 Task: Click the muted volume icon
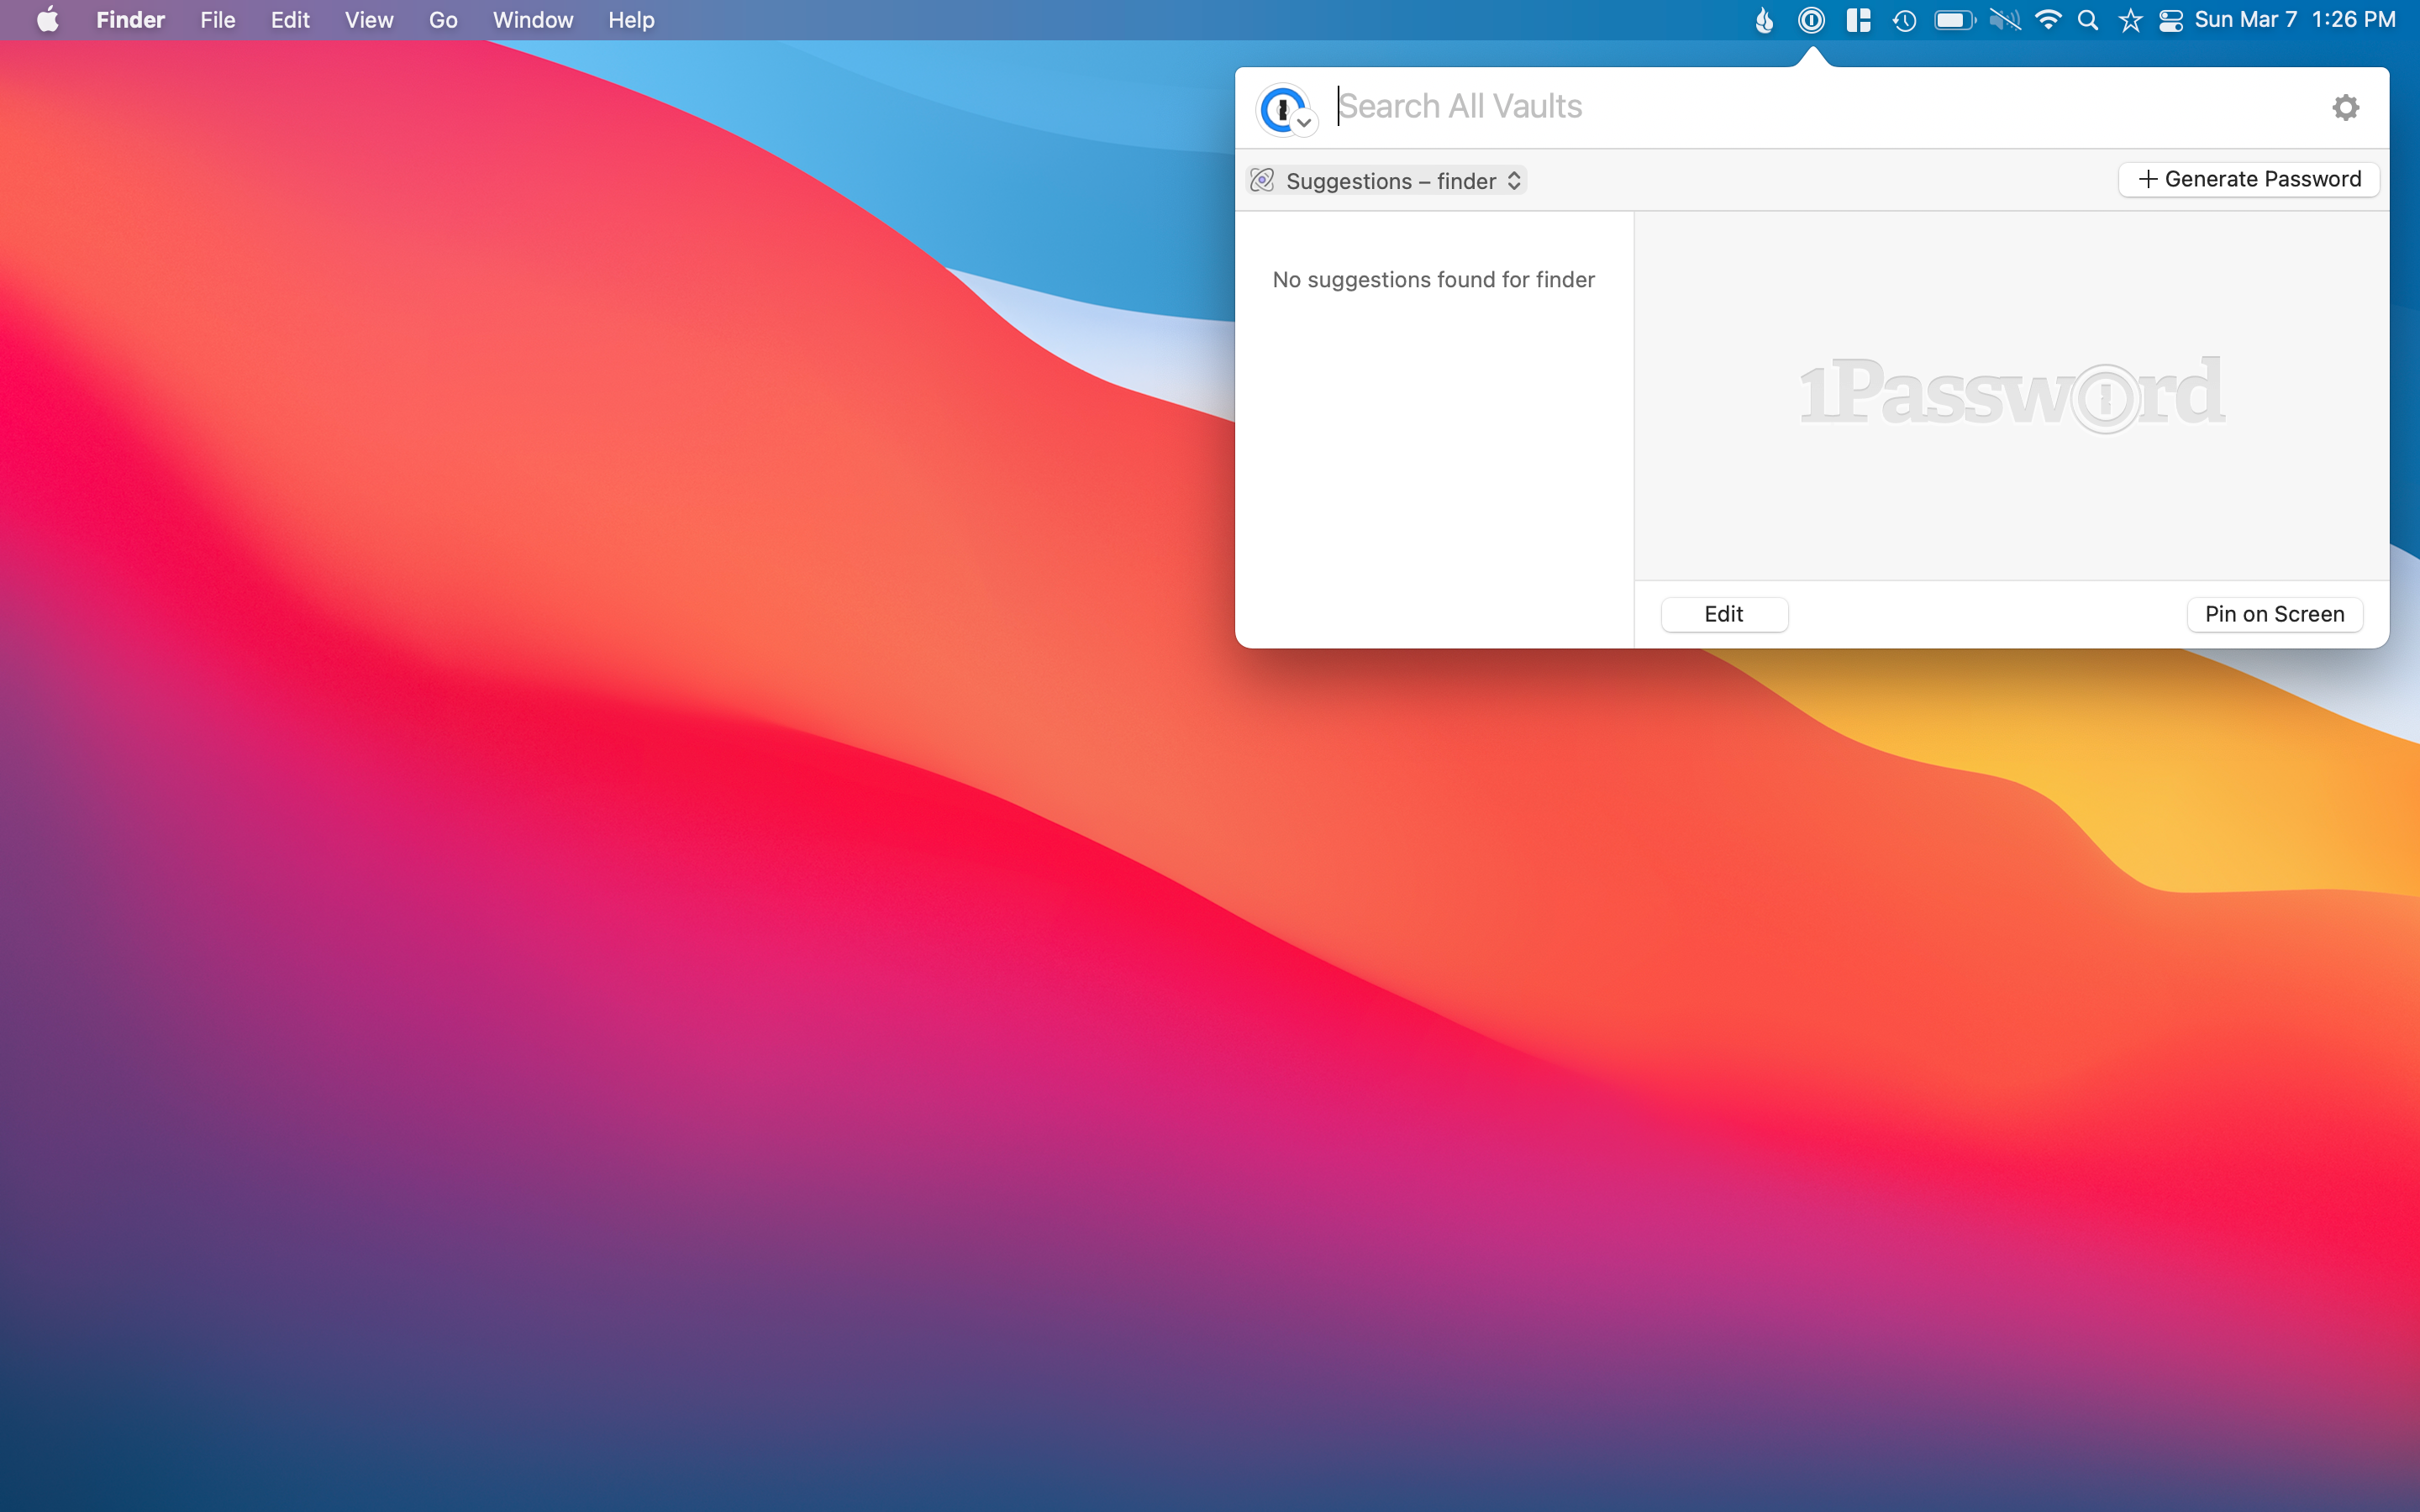click(2005, 20)
